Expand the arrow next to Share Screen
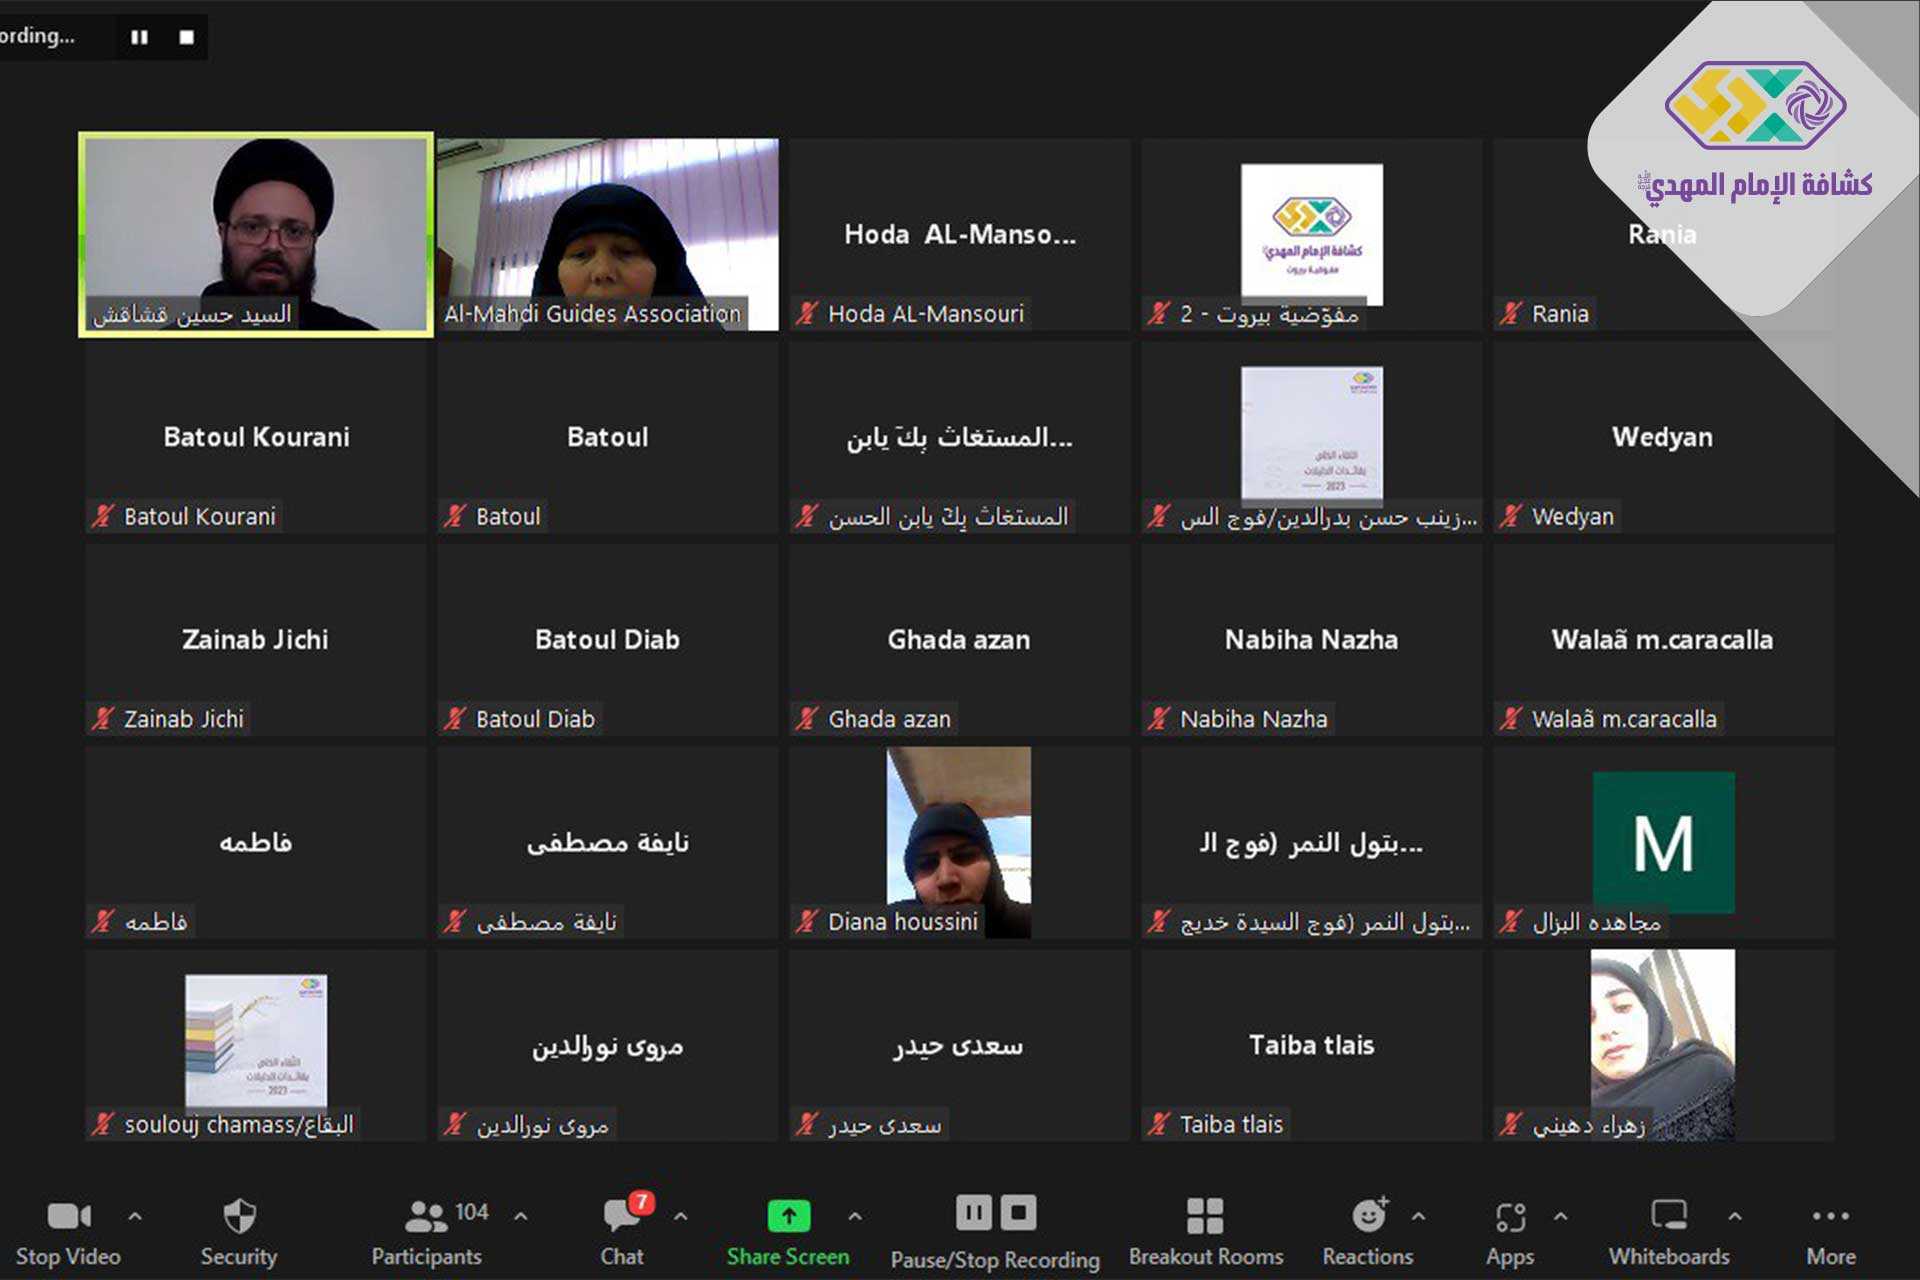The height and width of the screenshot is (1280, 1920). pyautogui.click(x=855, y=1216)
